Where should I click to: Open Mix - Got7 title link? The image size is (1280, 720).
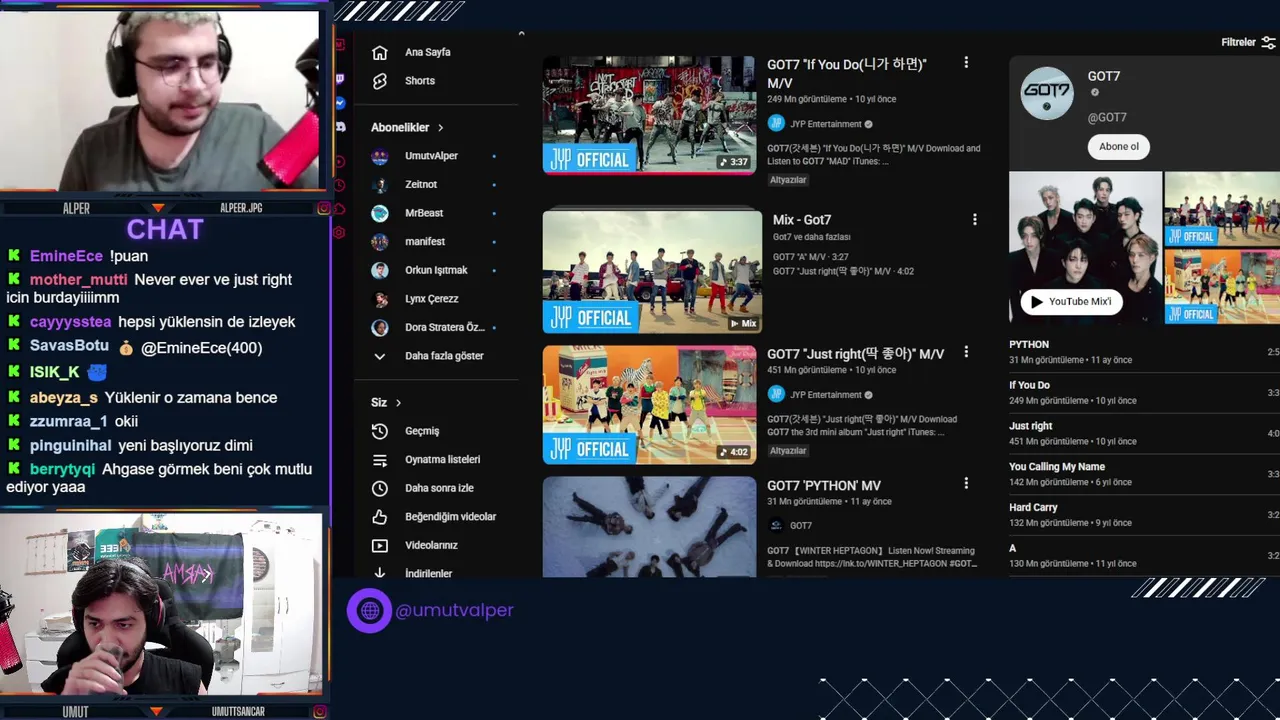(x=802, y=220)
